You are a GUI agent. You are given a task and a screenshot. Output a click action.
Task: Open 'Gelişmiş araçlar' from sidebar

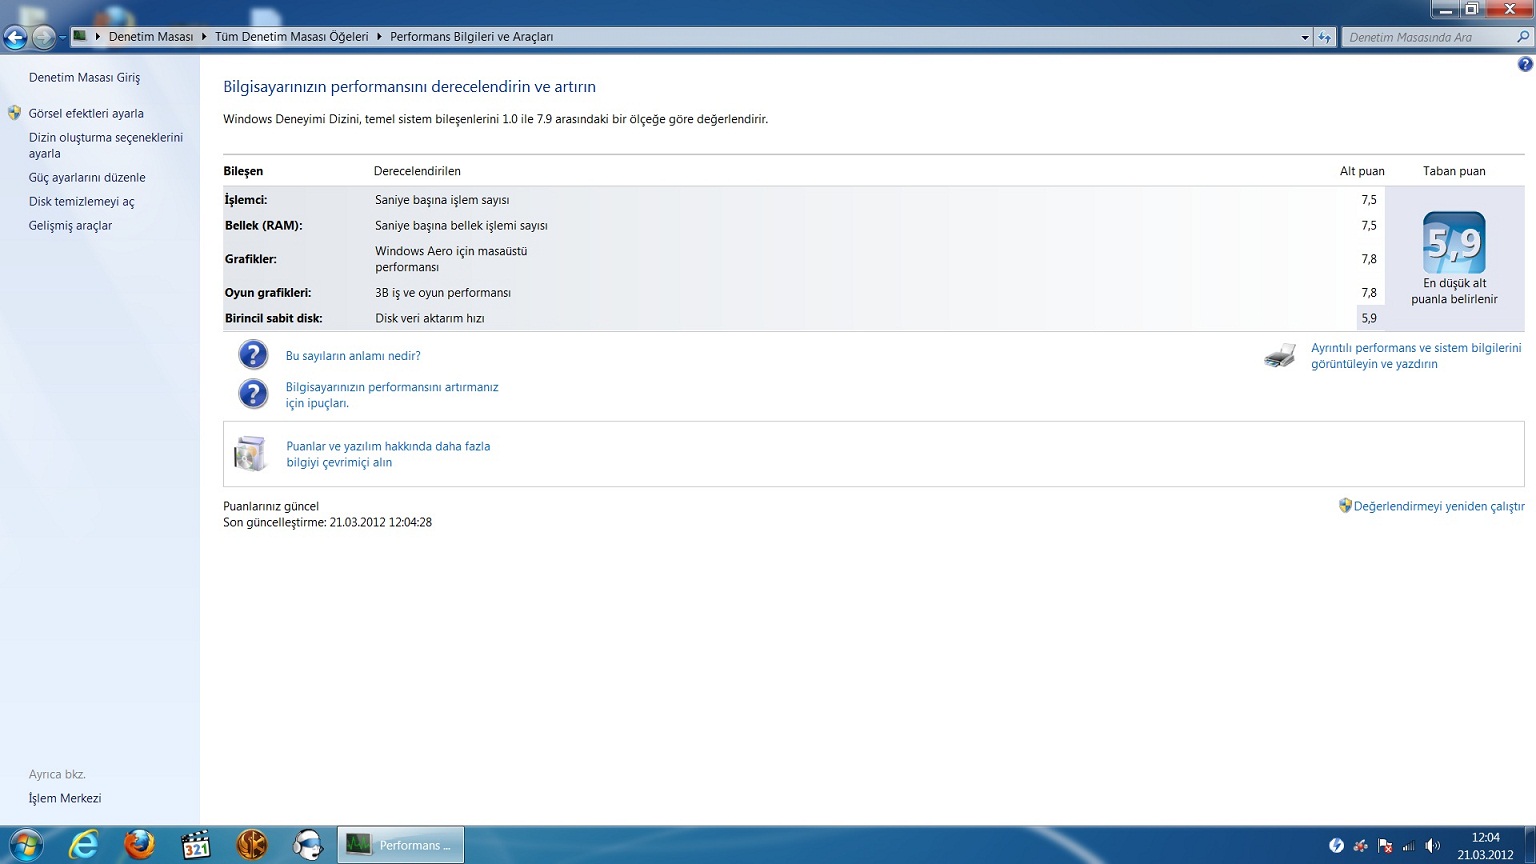tap(70, 225)
